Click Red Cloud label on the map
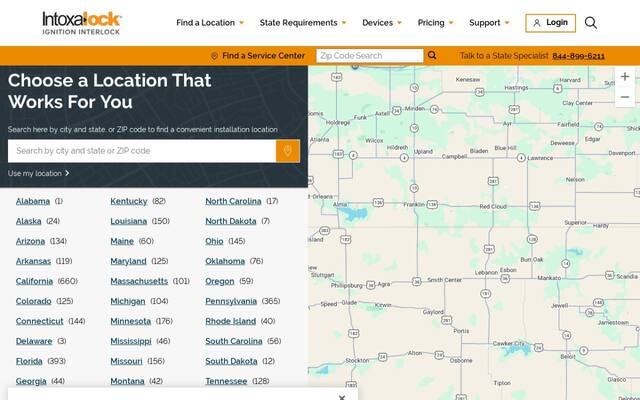The height and width of the screenshot is (400, 640). click(x=493, y=207)
